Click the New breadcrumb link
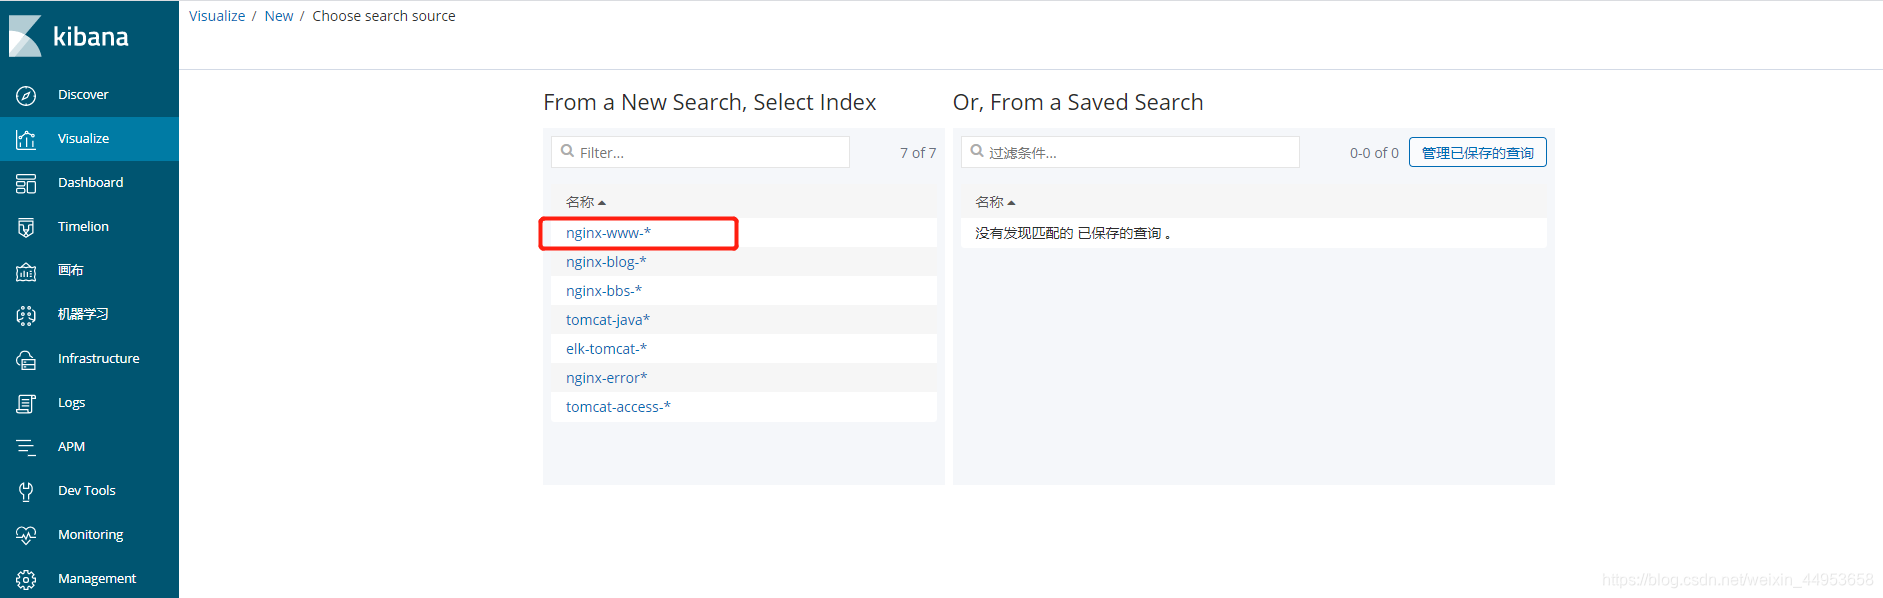 point(279,16)
